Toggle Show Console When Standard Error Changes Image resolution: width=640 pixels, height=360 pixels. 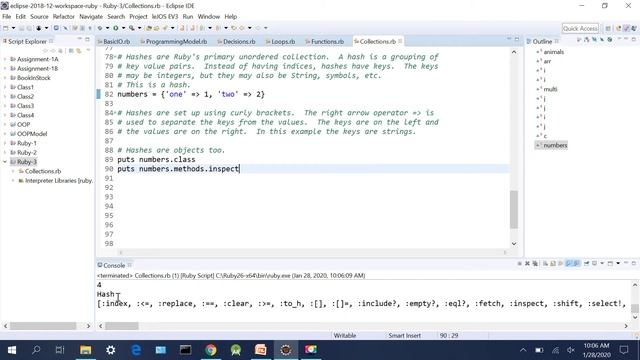tap(576, 264)
